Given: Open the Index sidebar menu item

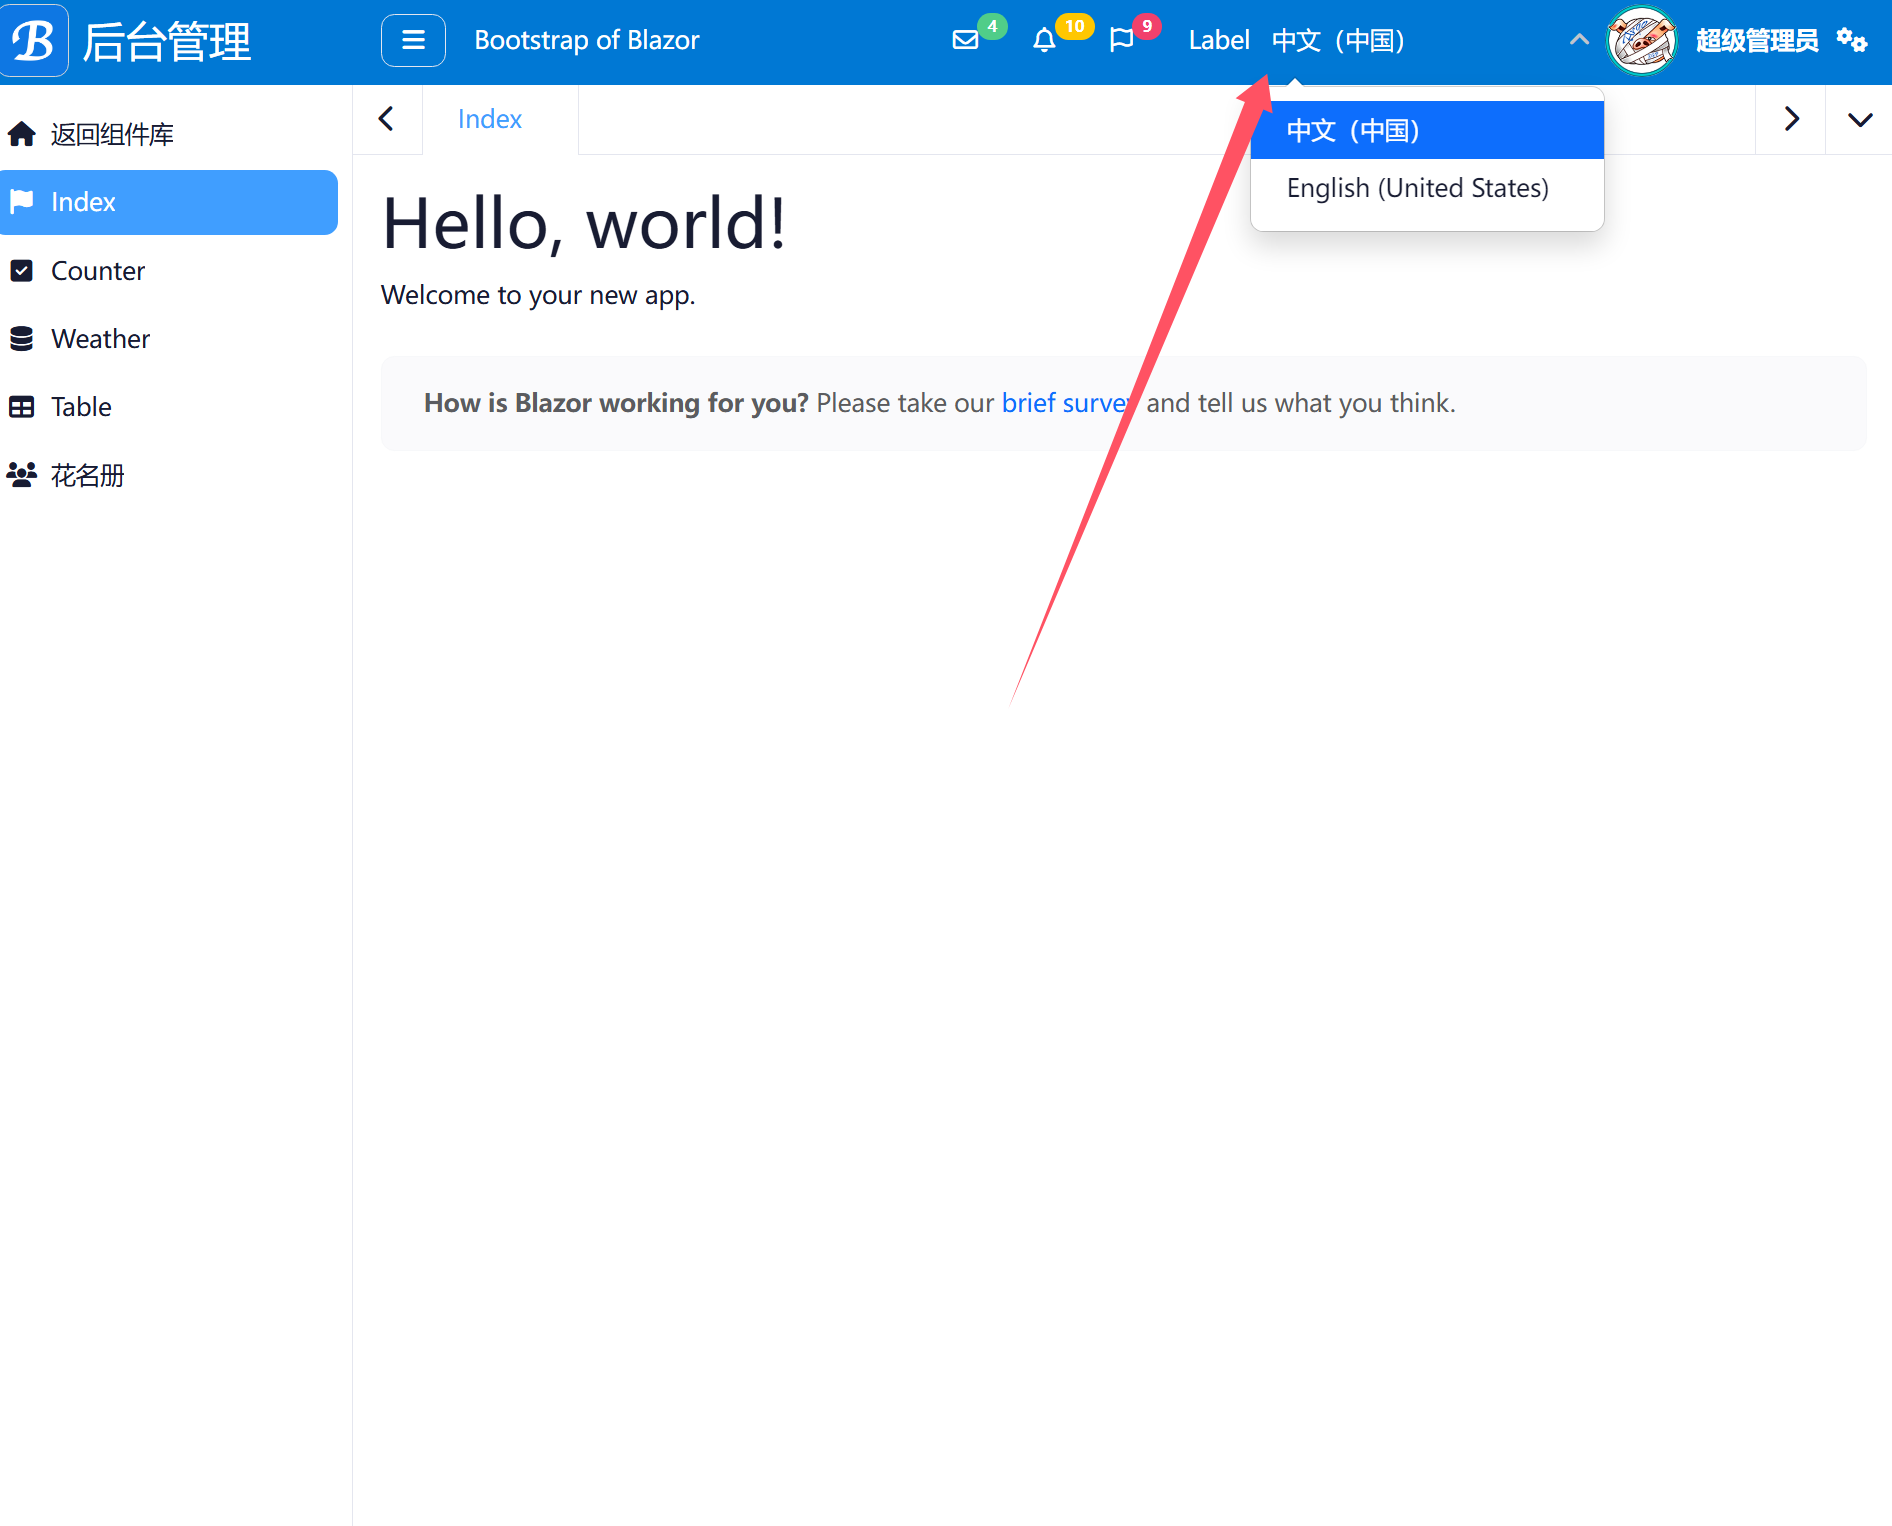Looking at the screenshot, I should point(169,202).
